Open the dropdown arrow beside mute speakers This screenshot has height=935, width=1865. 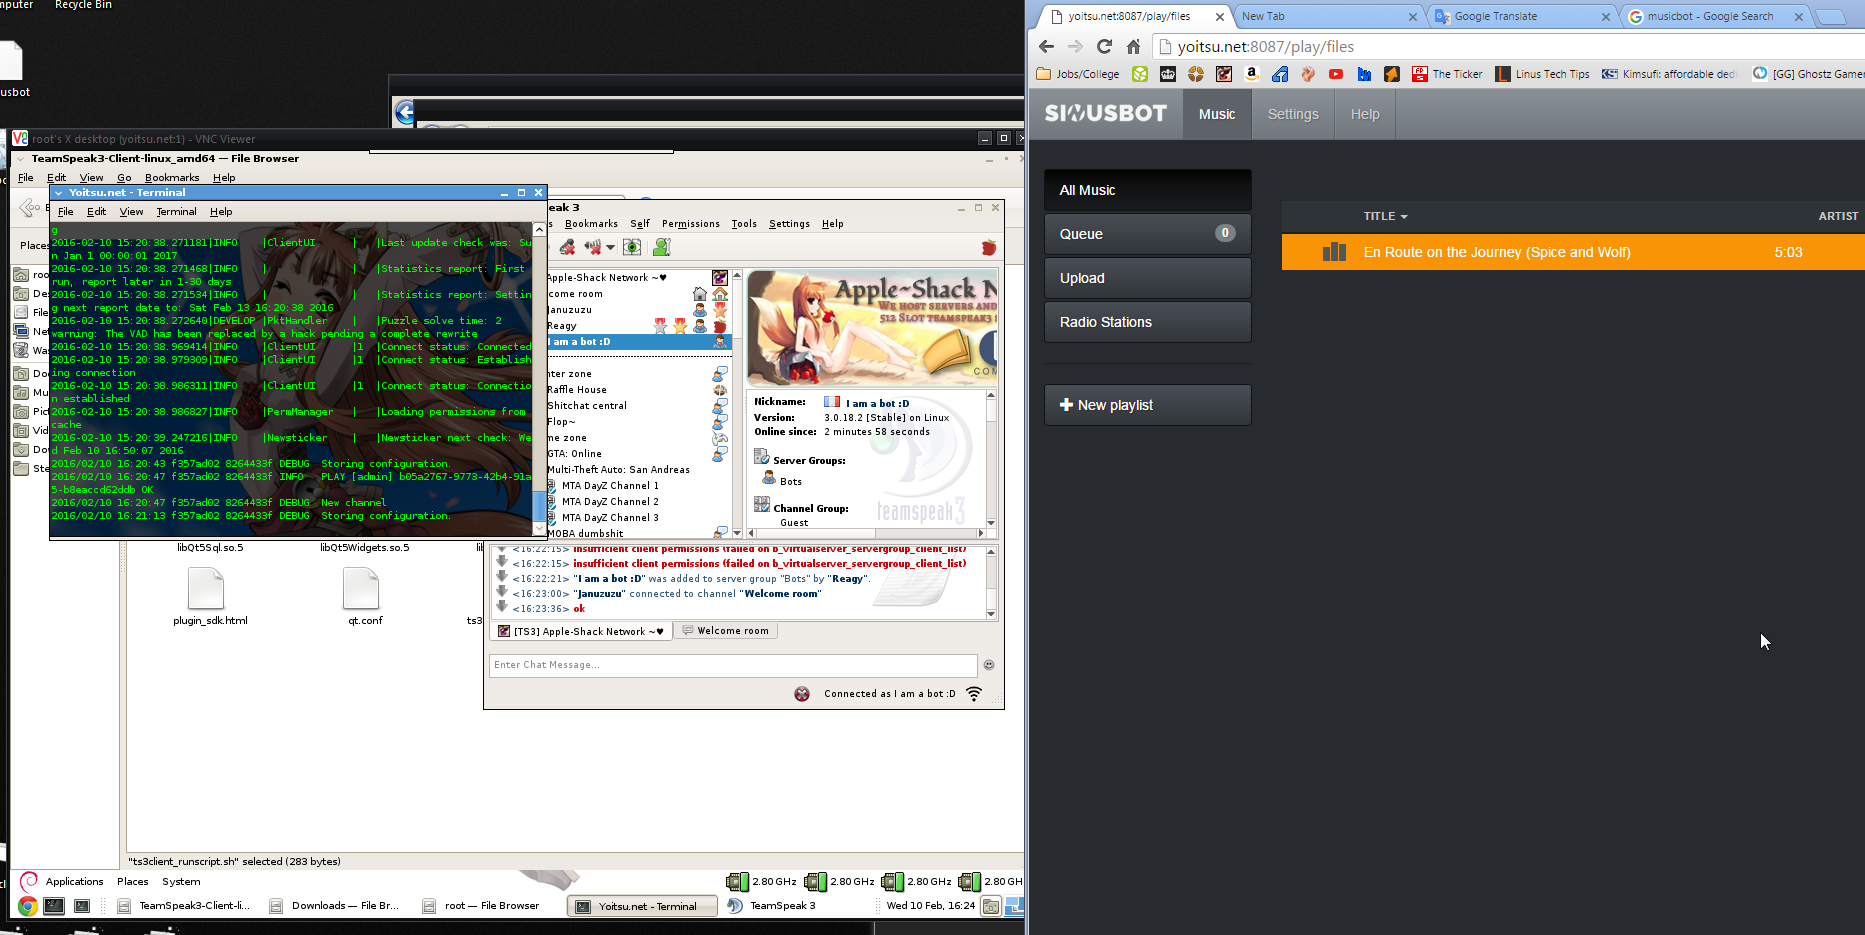tap(610, 247)
